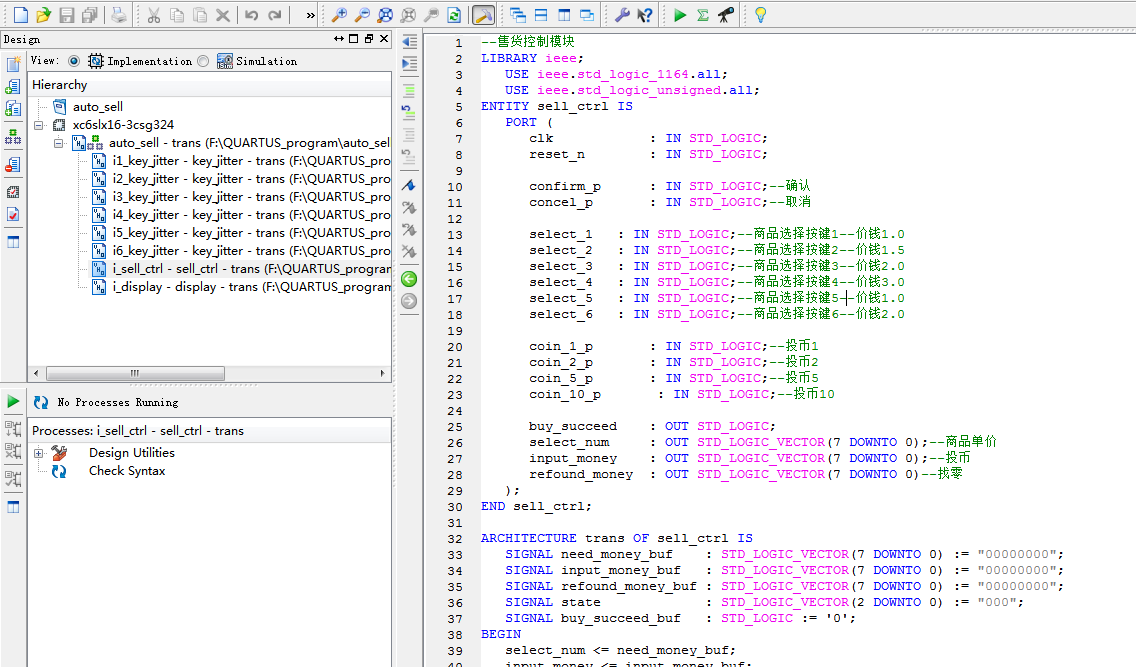Click the Zoom to Full View icon
This screenshot has height=667, width=1136.
coord(385,14)
